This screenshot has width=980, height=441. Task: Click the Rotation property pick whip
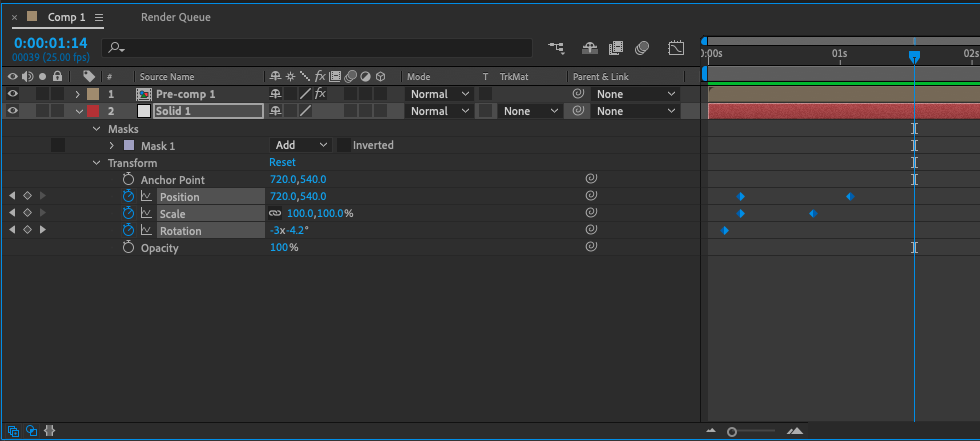(x=591, y=231)
